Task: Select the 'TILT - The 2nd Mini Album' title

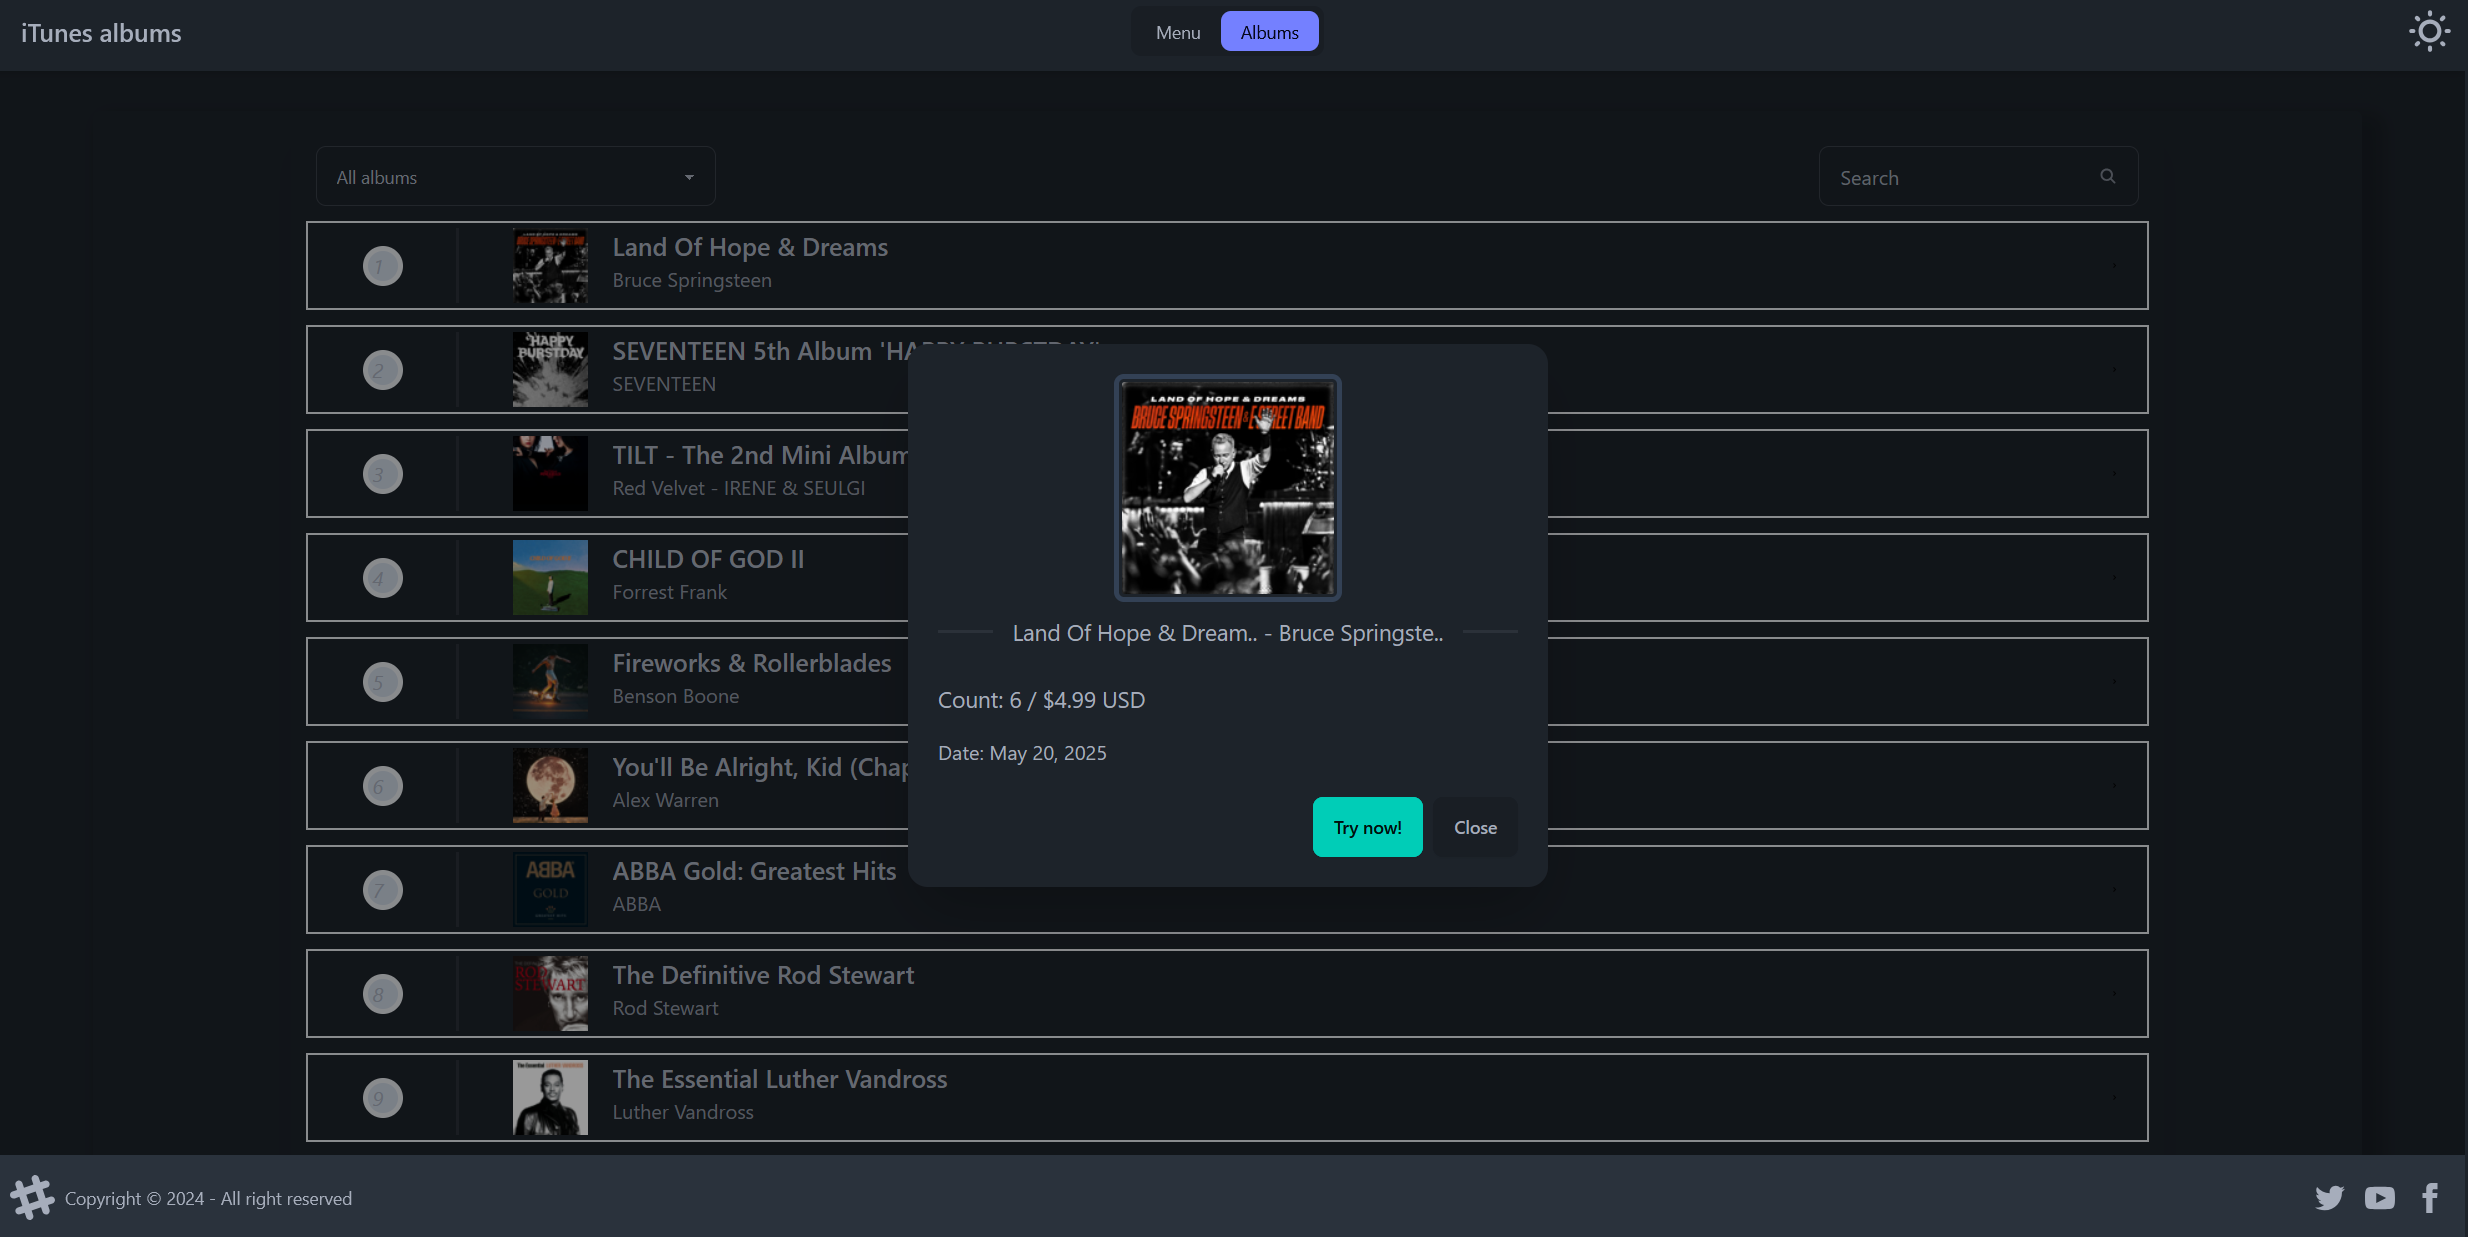Action: coord(760,455)
